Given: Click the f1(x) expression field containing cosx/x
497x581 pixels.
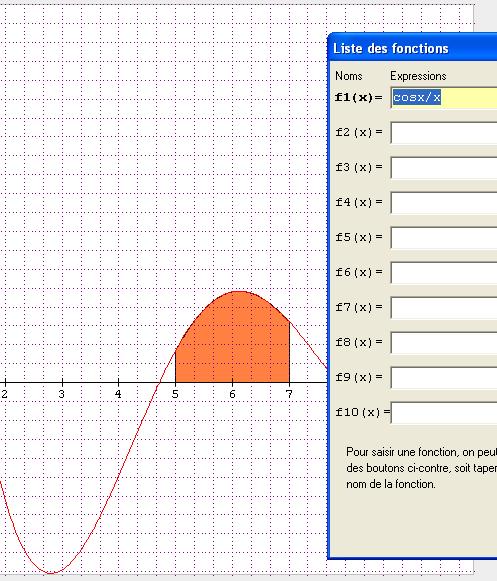Looking at the screenshot, I should [x=444, y=98].
